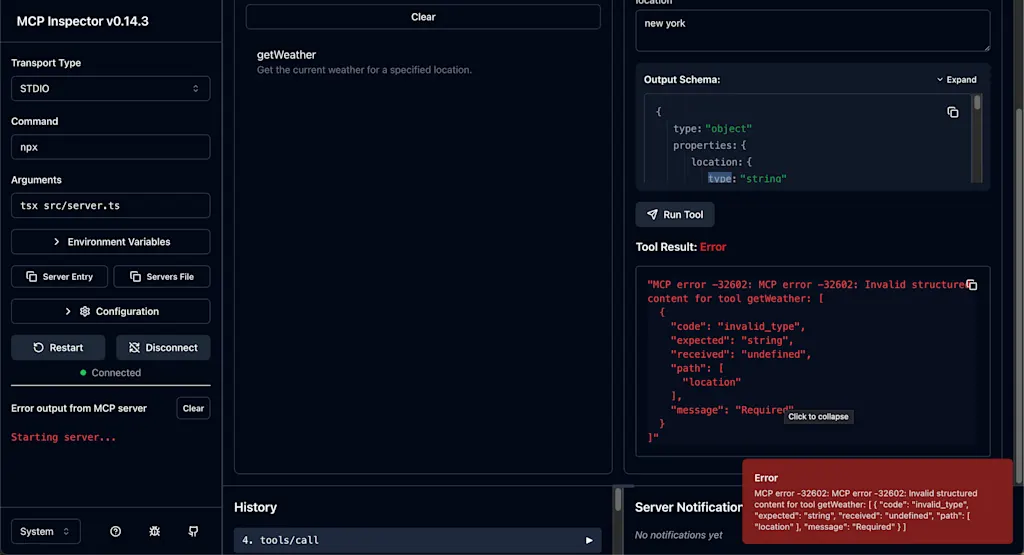Viewport: 1024px width, 555px height.
Task: Open the debugging guide bug icon
Action: click(x=155, y=531)
